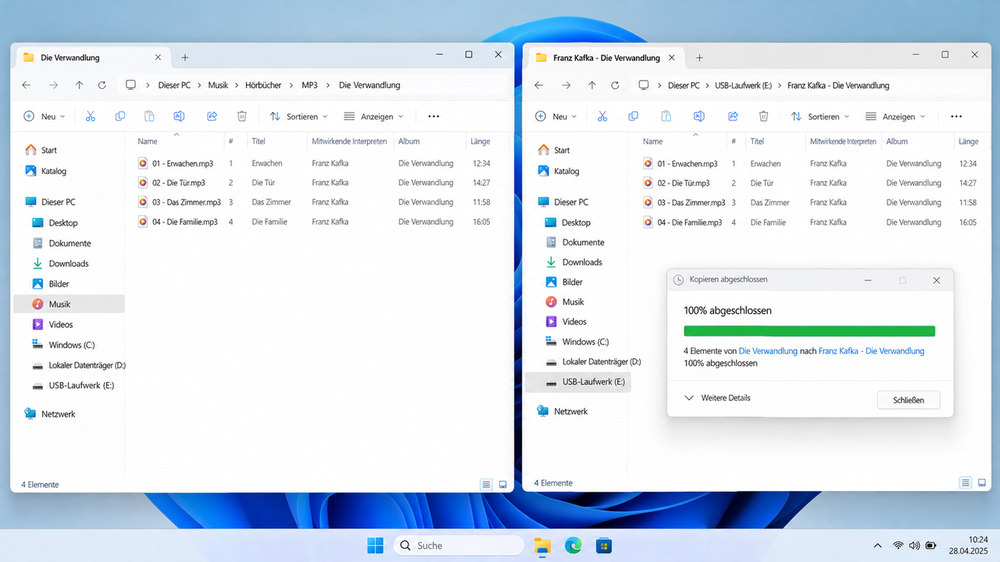Select Franz Kafka - Die Verwandlung tab
1000x562 pixels.
pyautogui.click(x=606, y=57)
